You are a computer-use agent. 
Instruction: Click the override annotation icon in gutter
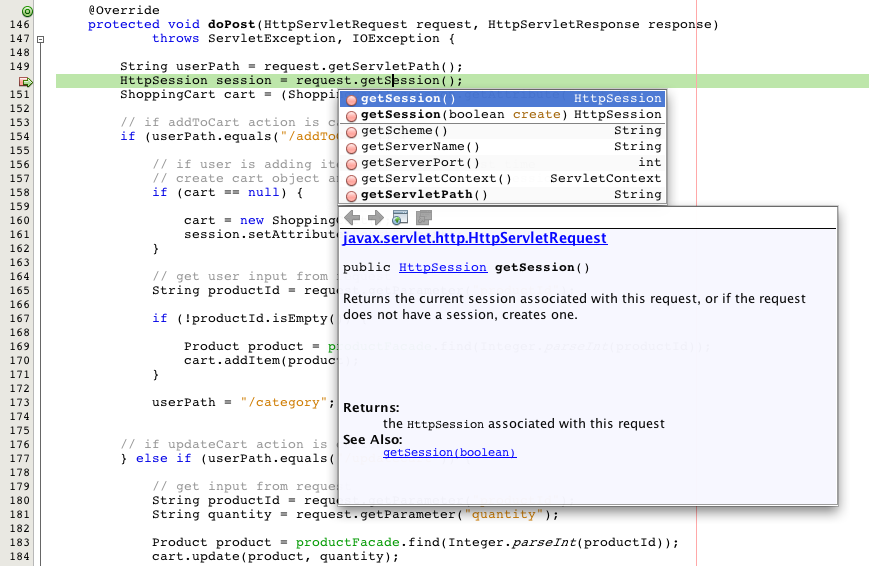tap(27, 10)
